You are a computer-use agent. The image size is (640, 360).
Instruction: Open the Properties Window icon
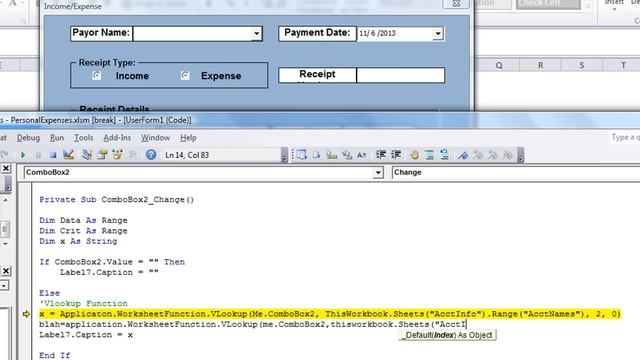(102, 155)
